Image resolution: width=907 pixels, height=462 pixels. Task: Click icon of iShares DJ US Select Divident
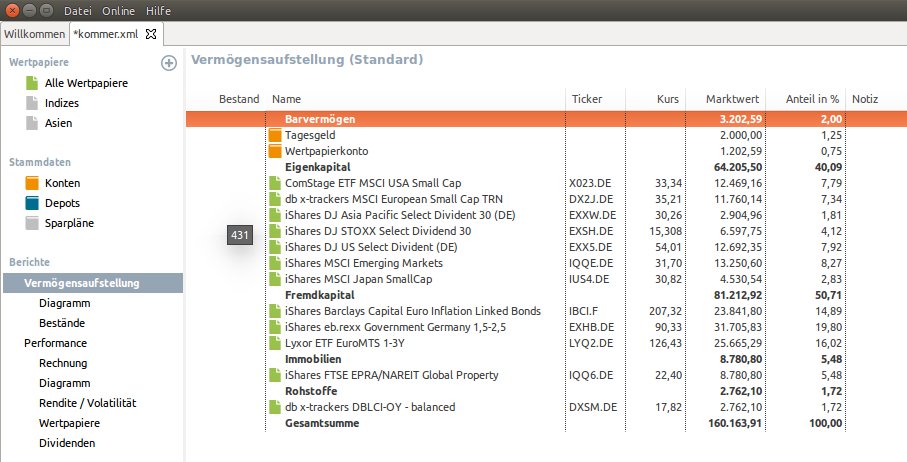275,247
